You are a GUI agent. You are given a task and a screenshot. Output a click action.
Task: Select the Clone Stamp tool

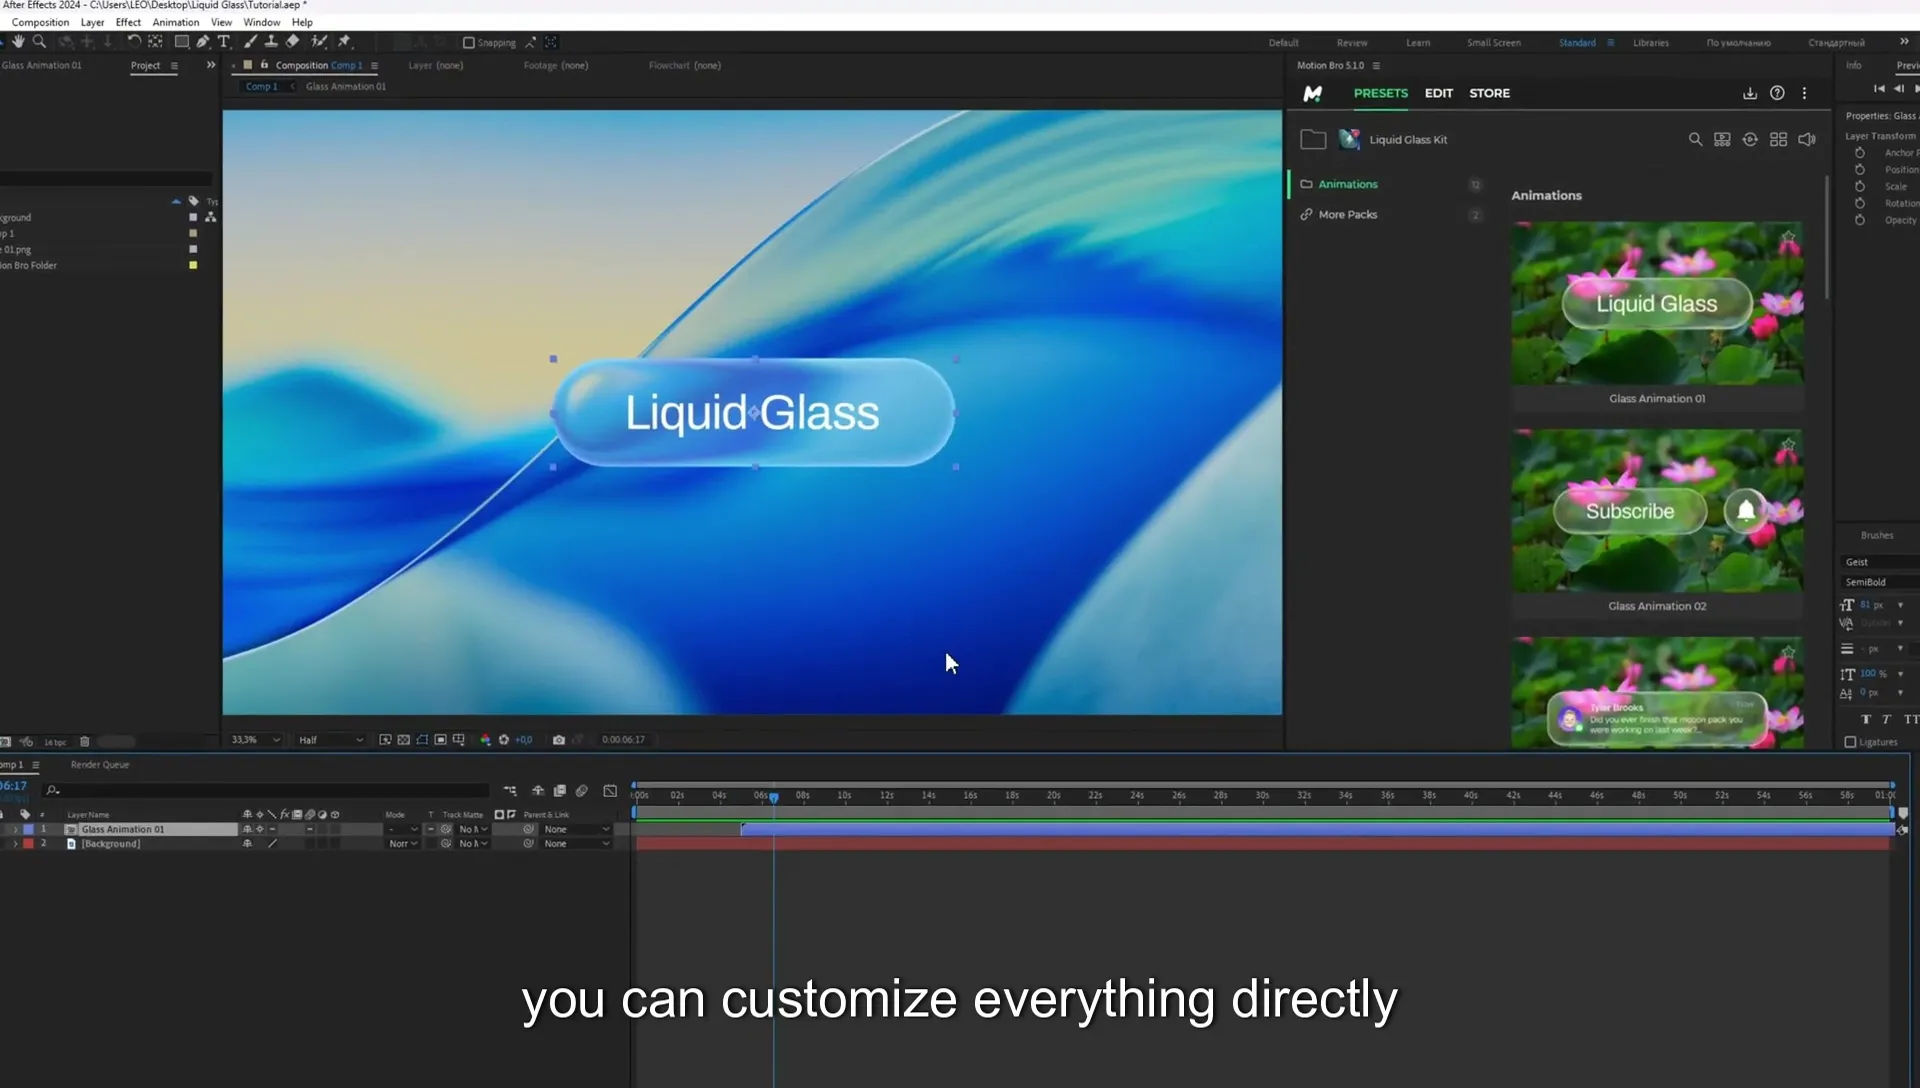click(271, 42)
